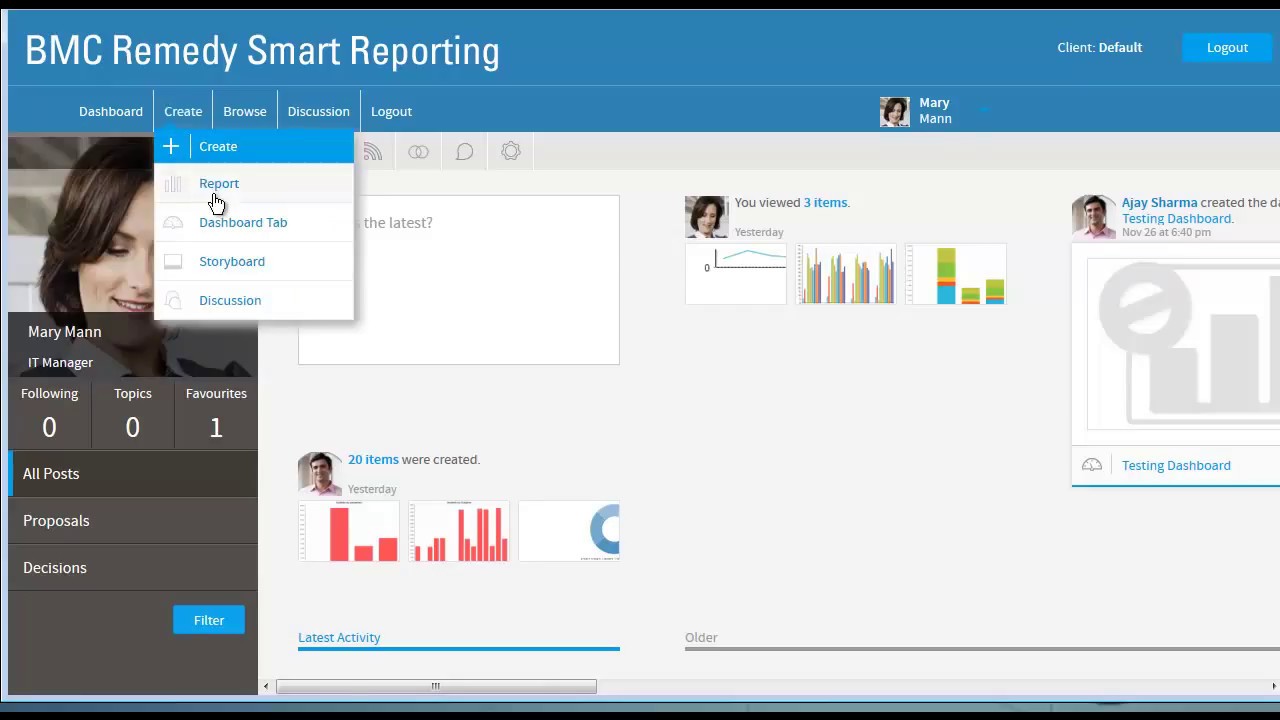The width and height of the screenshot is (1280, 720).
Task: Click the gauge icon beside Dashboard Tab
Action: [173, 223]
